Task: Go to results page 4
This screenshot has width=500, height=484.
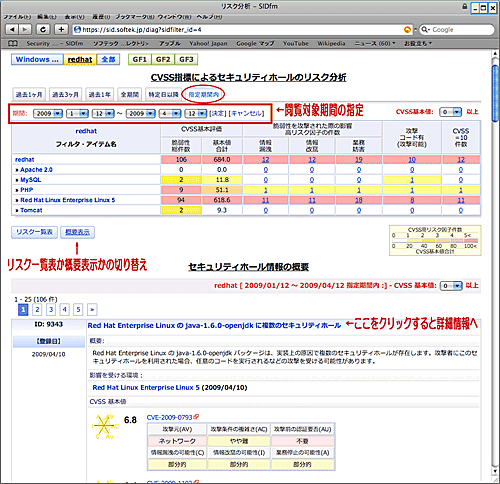Action: coord(65,310)
